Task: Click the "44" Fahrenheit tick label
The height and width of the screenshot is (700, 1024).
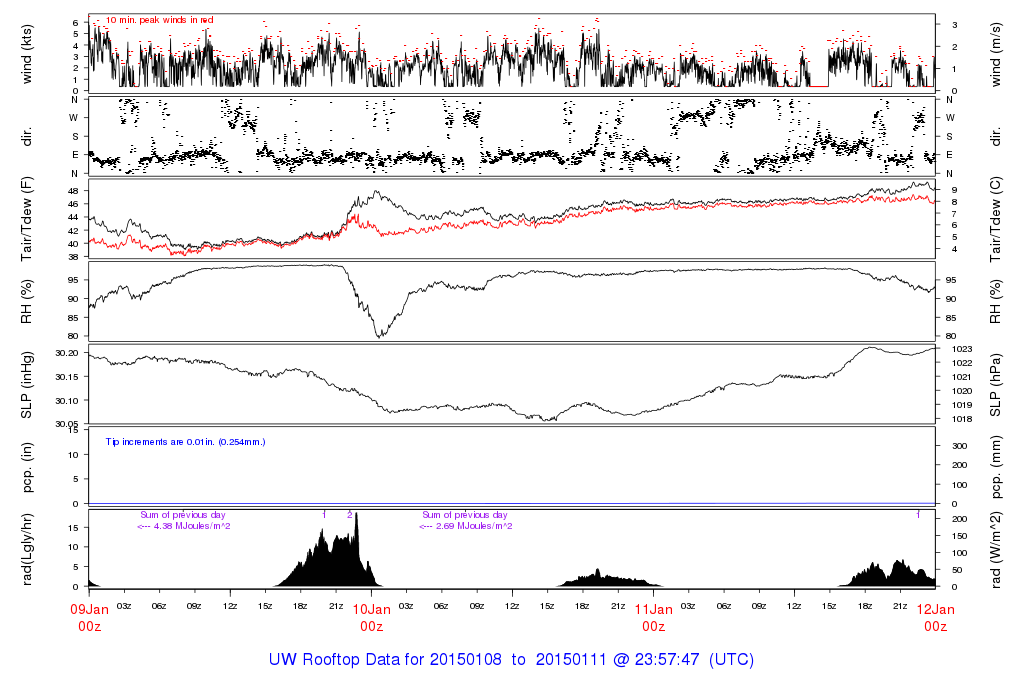Action: (x=73, y=217)
